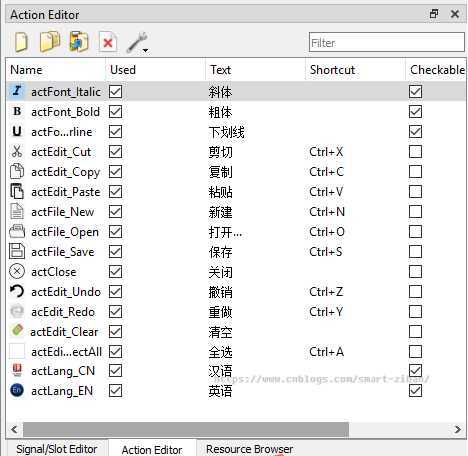Click the right scroll arrow
This screenshot has height=456, width=468.
[x=458, y=429]
